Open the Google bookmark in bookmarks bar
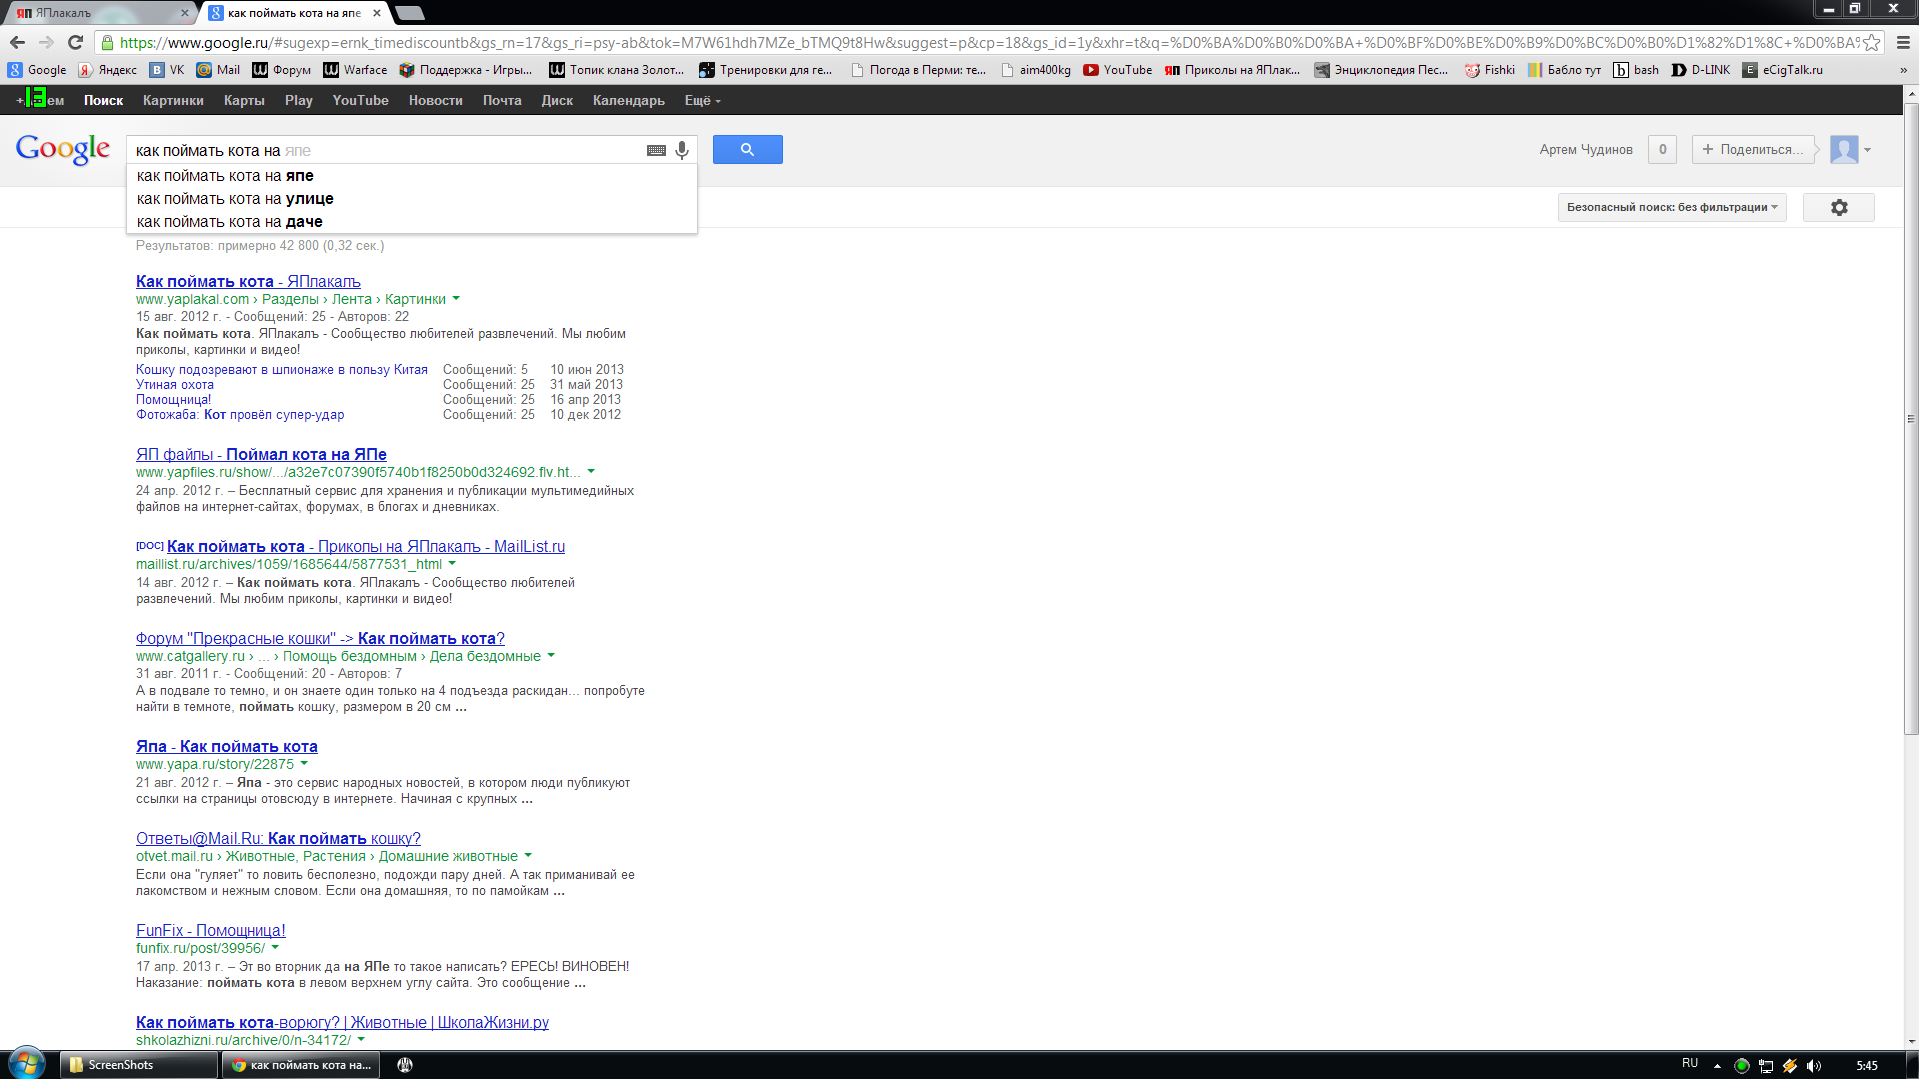This screenshot has width=1919, height=1079. [x=37, y=70]
